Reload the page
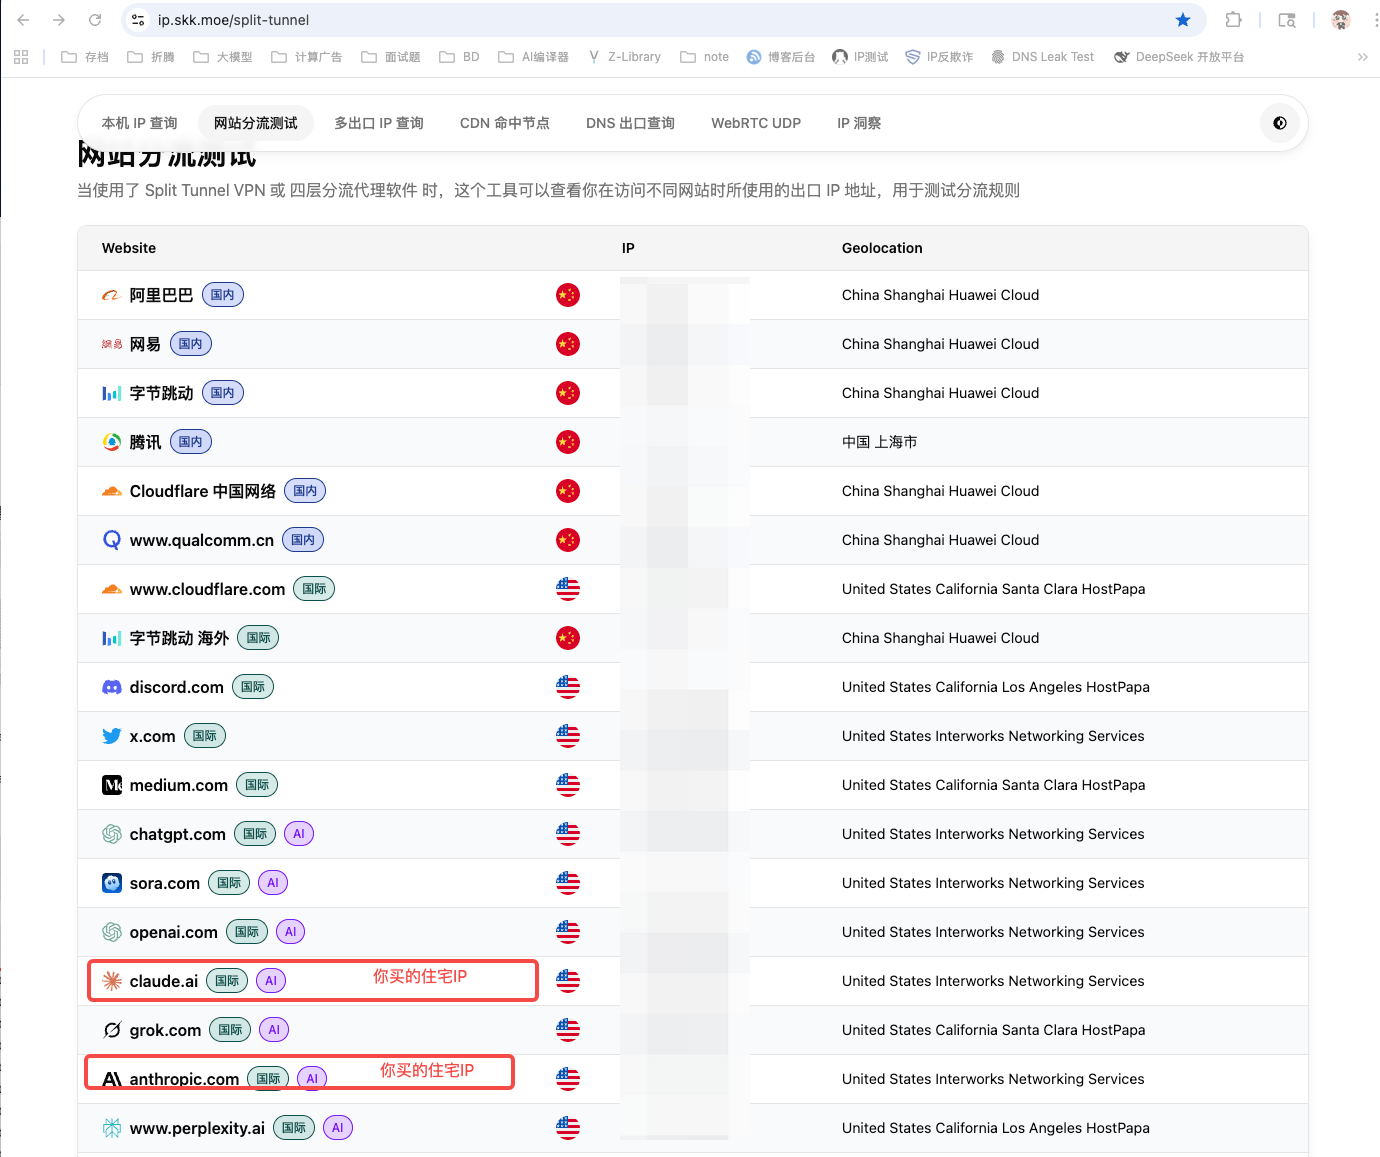Screen dimensions: 1380x1157 tap(95, 20)
